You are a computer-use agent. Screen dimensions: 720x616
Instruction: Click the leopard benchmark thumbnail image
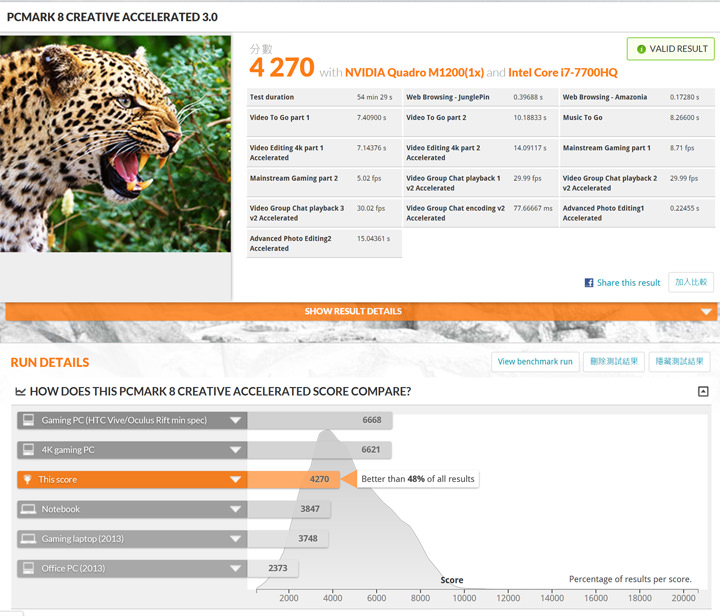116,144
